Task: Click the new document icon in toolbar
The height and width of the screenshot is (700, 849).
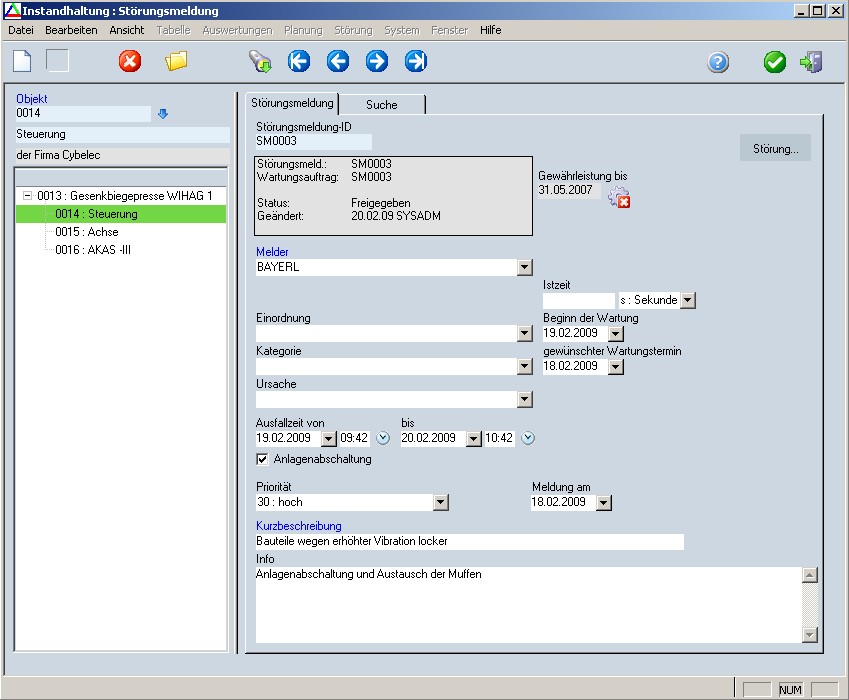Action: (x=22, y=61)
